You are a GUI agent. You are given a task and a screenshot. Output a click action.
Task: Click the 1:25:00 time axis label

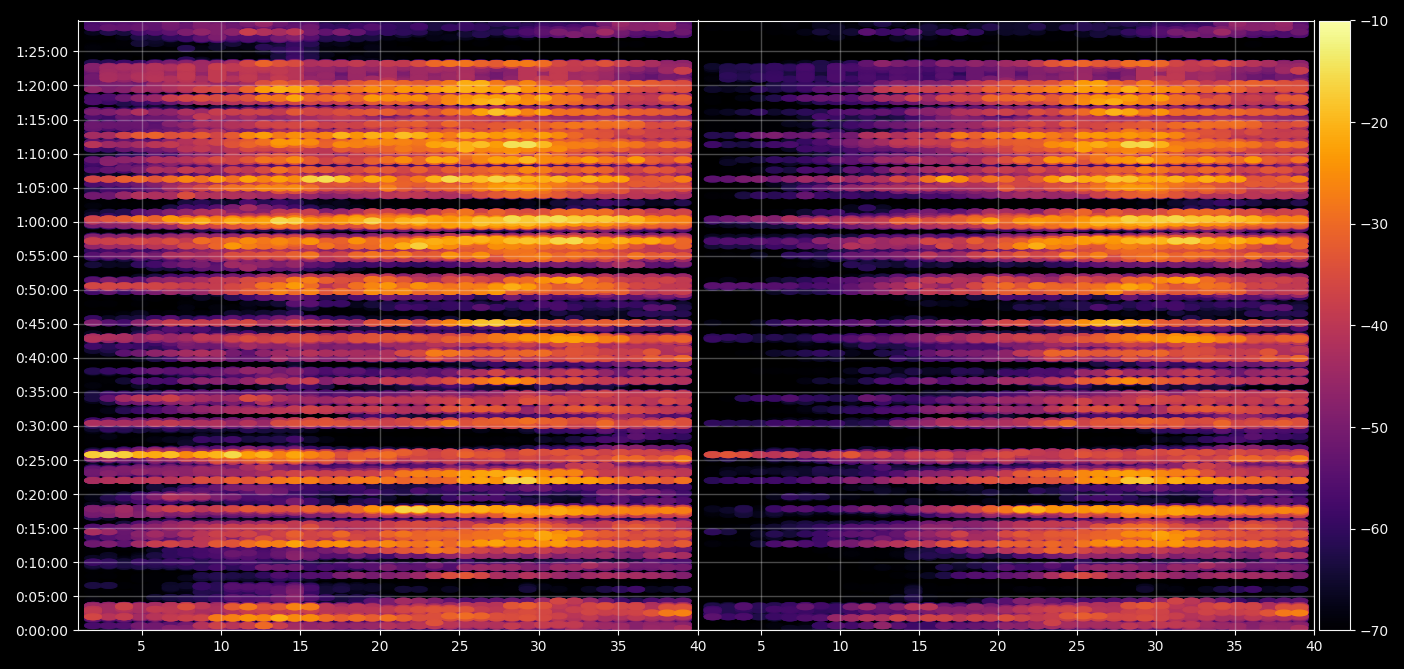[42, 52]
